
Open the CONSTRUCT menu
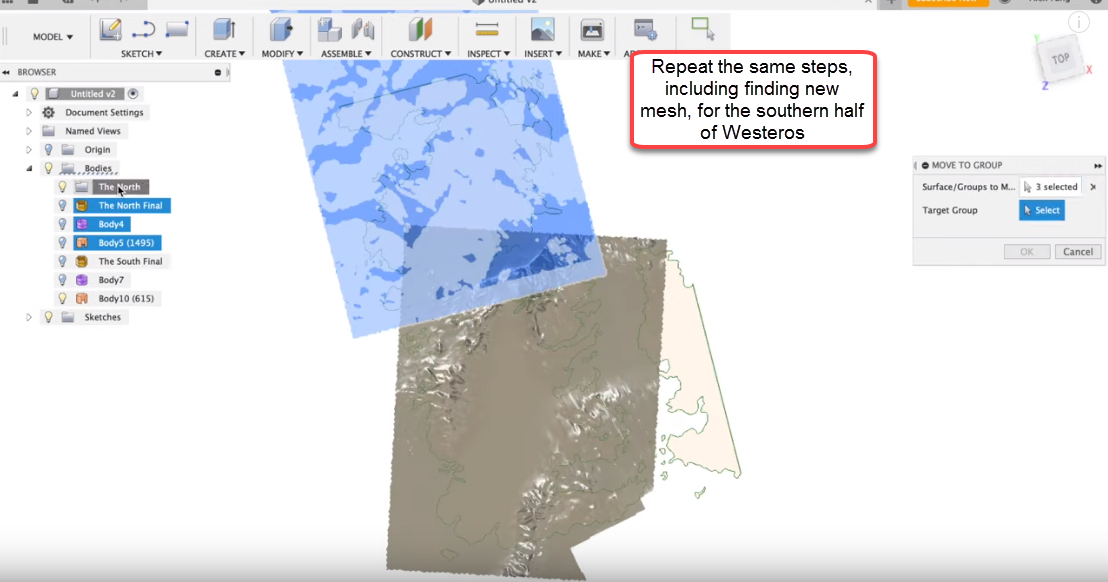420,54
